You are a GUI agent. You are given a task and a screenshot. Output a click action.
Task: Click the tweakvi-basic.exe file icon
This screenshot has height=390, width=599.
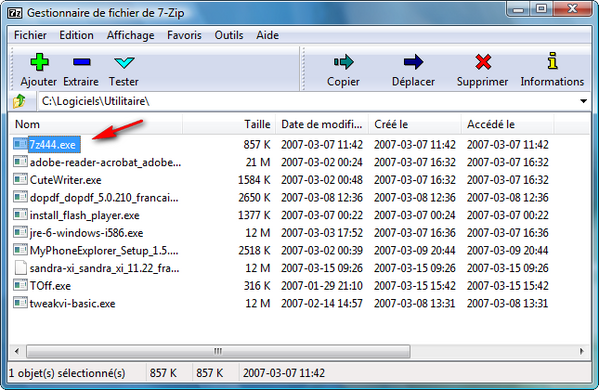(x=20, y=303)
